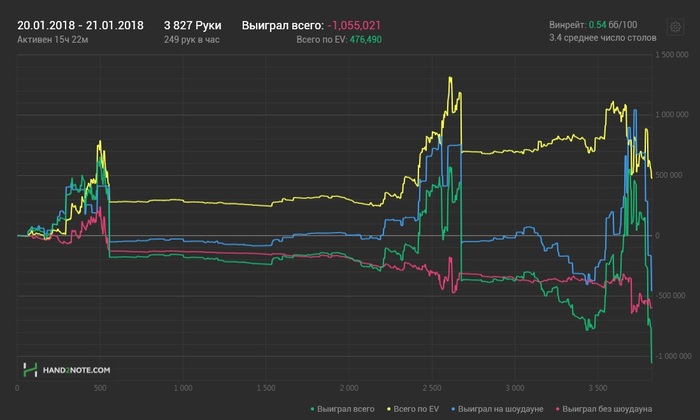Click the 1 500 x-axis label
700x420 pixels.
point(266,388)
